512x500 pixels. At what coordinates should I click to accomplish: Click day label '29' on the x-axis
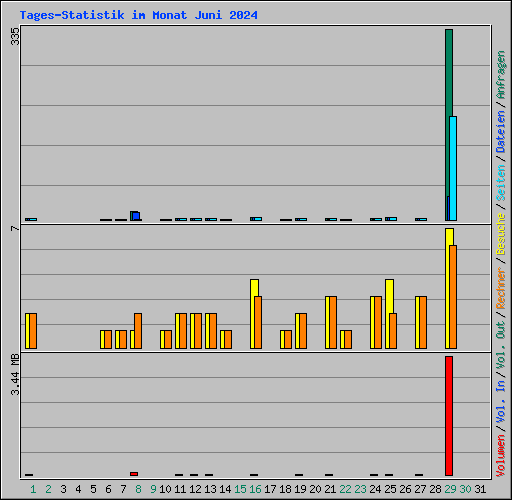coord(450,489)
